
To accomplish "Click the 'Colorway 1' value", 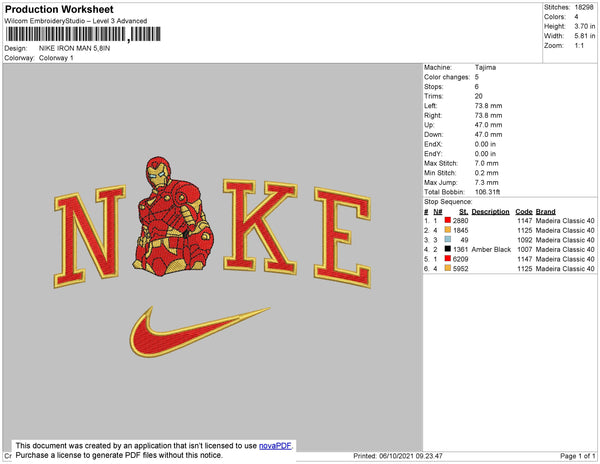I will click(56, 58).
